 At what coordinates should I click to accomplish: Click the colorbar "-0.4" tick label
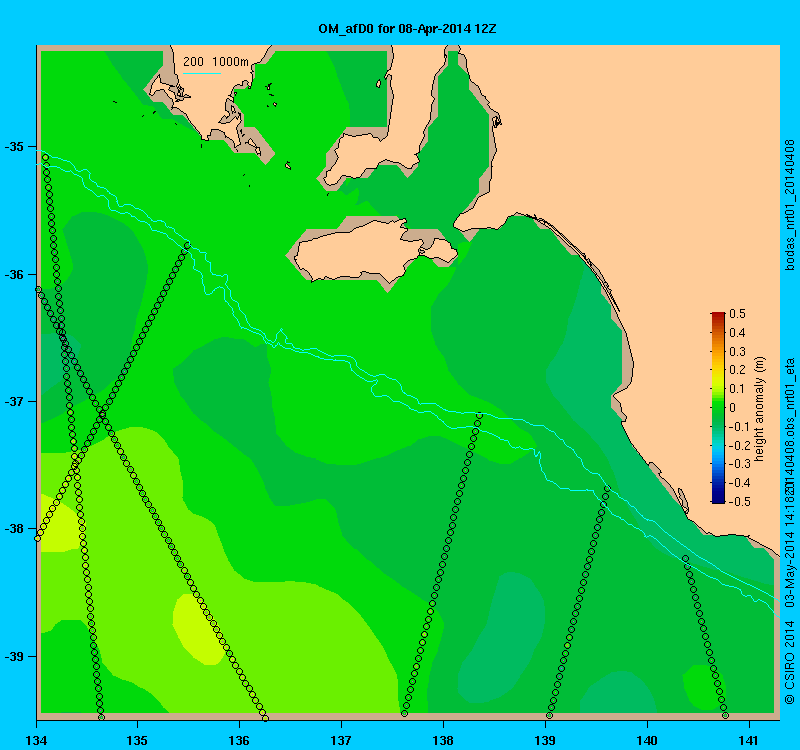[x=738, y=483]
